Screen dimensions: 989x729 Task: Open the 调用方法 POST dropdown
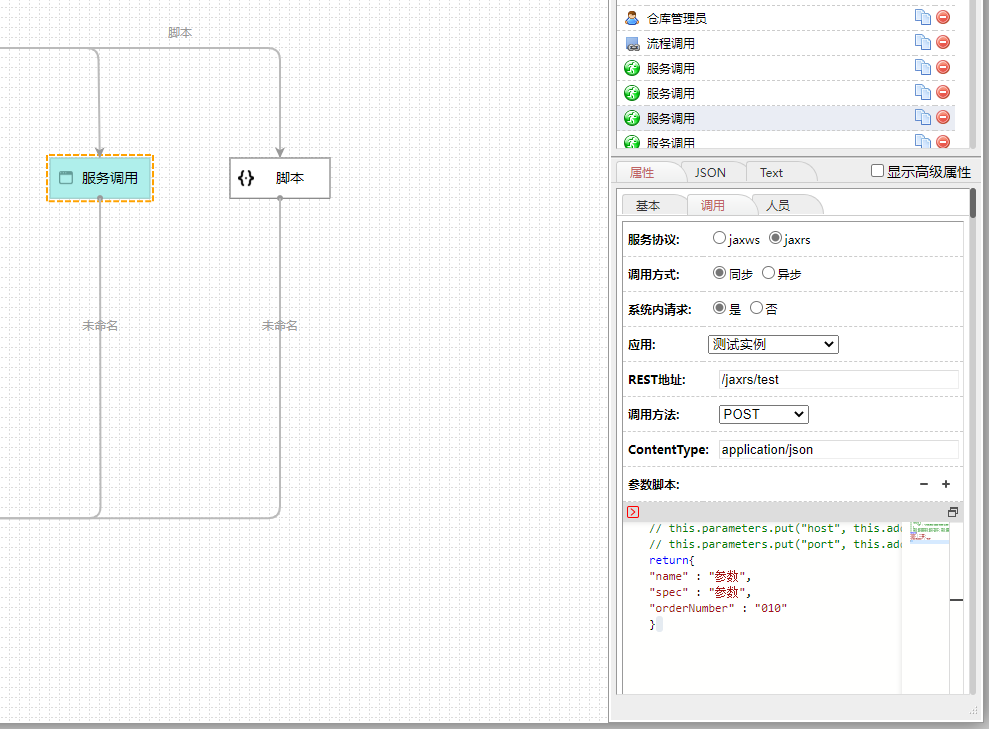763,414
